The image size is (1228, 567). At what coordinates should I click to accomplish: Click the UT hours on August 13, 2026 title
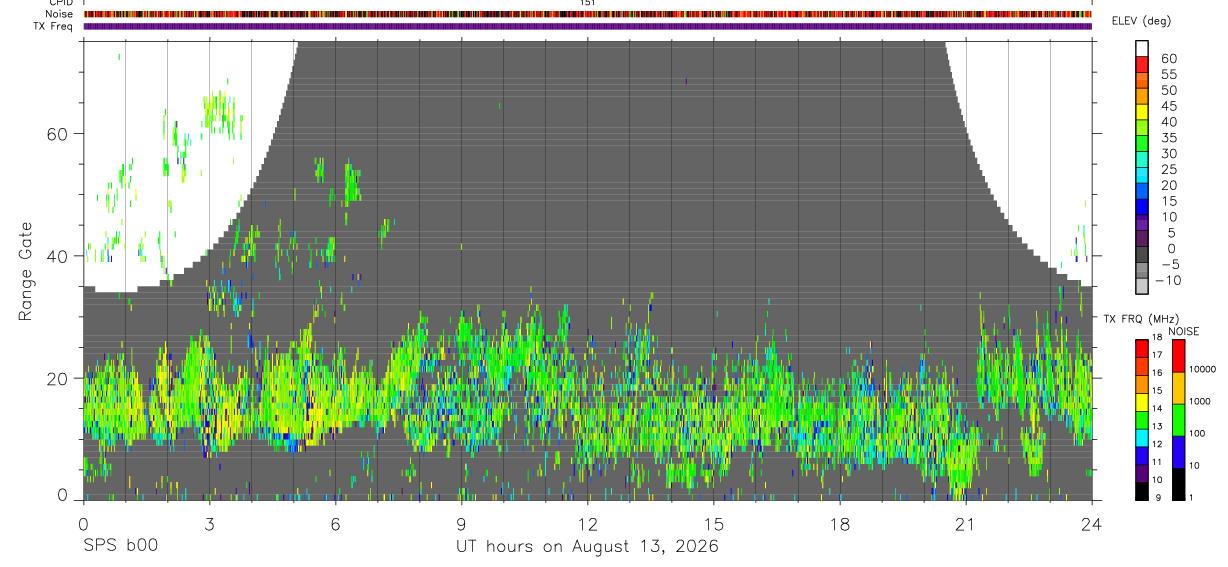click(587, 547)
